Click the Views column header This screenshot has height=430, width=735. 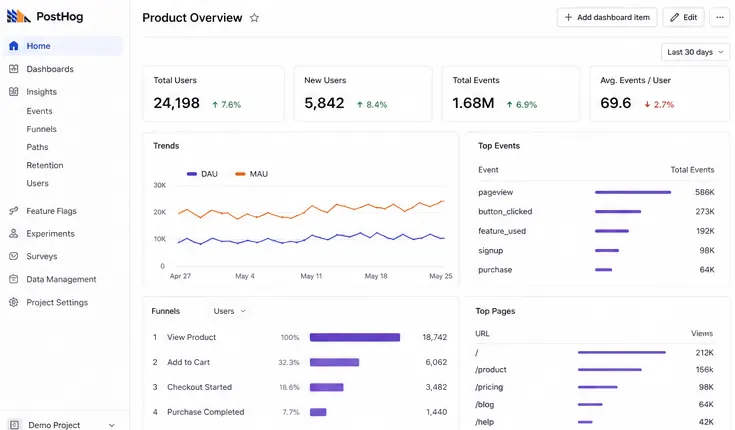[x=702, y=333]
